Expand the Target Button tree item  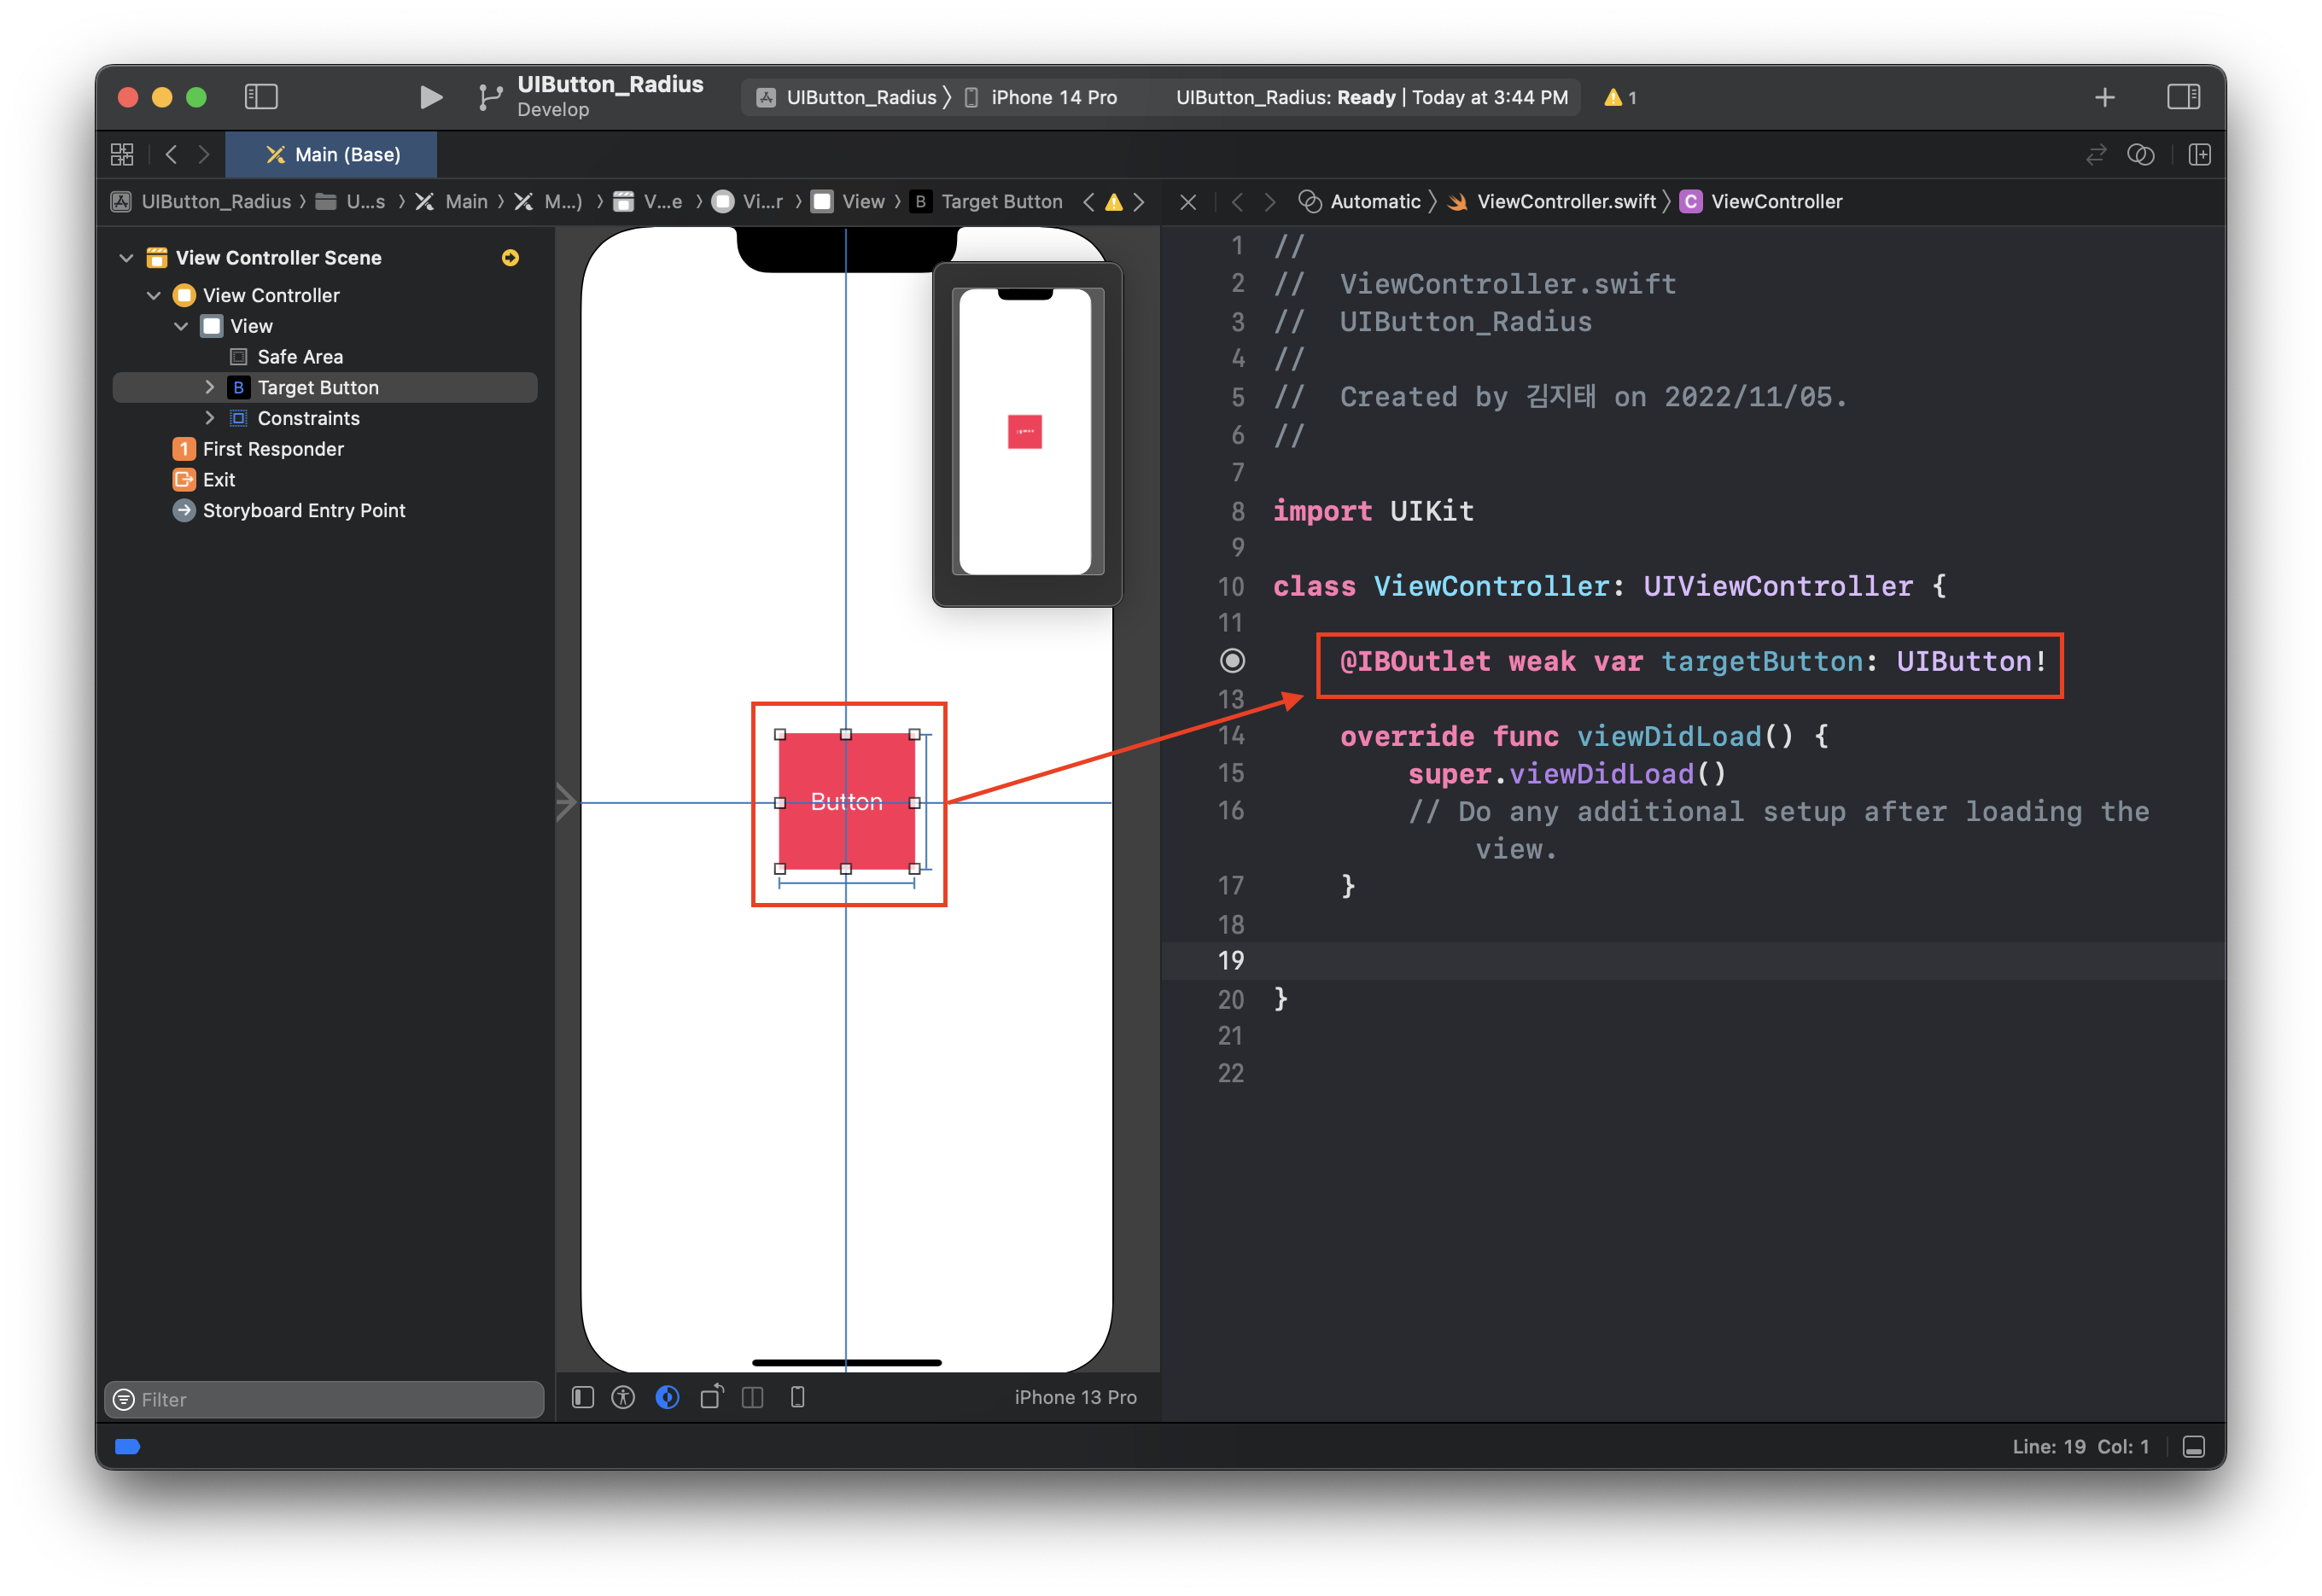pos(209,387)
